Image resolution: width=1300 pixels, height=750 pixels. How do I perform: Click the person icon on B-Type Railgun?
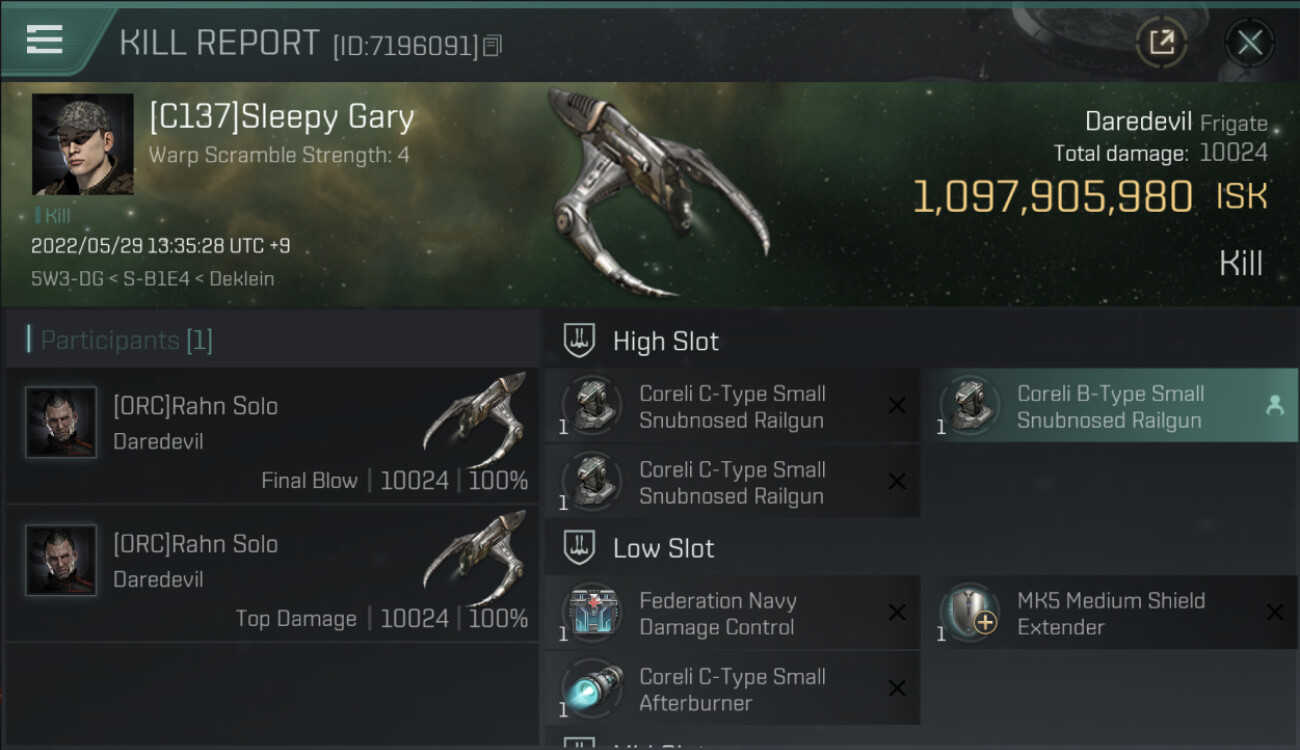pos(1274,405)
